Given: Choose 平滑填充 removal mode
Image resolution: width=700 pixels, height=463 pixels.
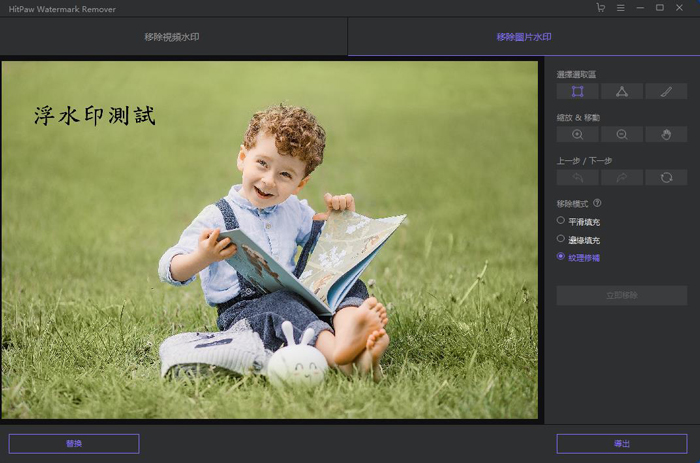Looking at the screenshot, I should [x=561, y=221].
